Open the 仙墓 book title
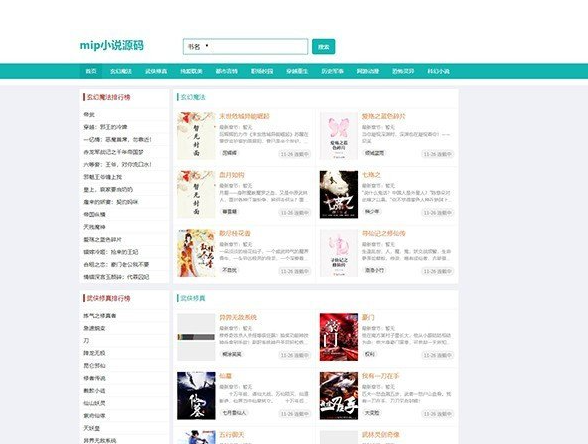This screenshot has height=444, width=588. [x=225, y=376]
